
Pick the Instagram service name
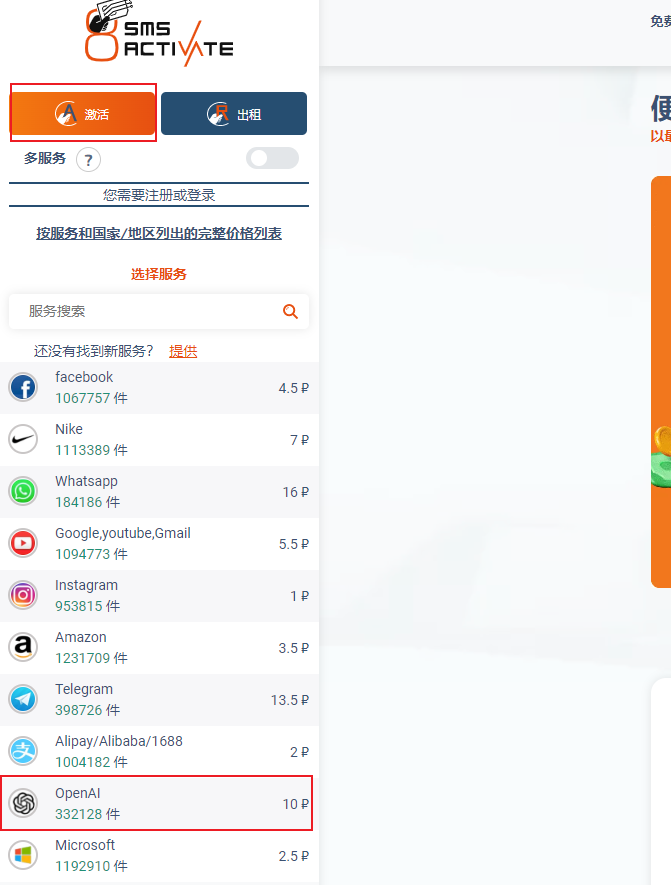(86, 585)
